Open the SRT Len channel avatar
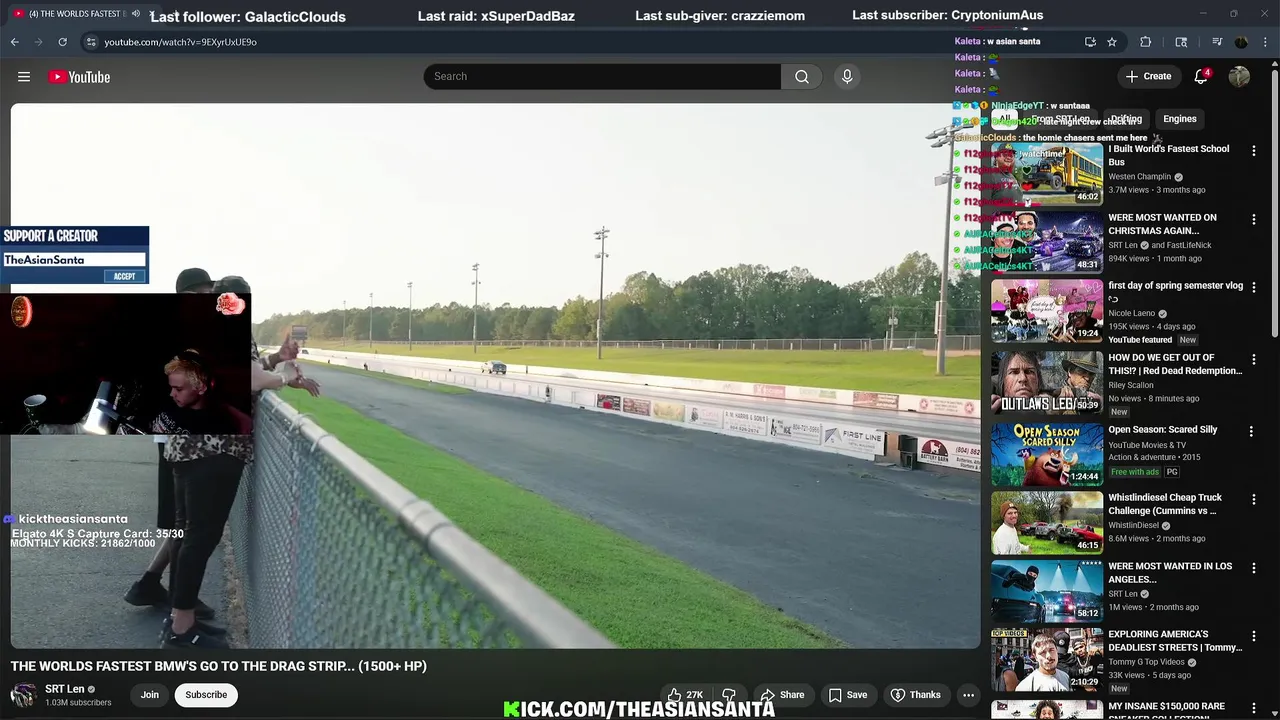1280x720 pixels. (23, 695)
